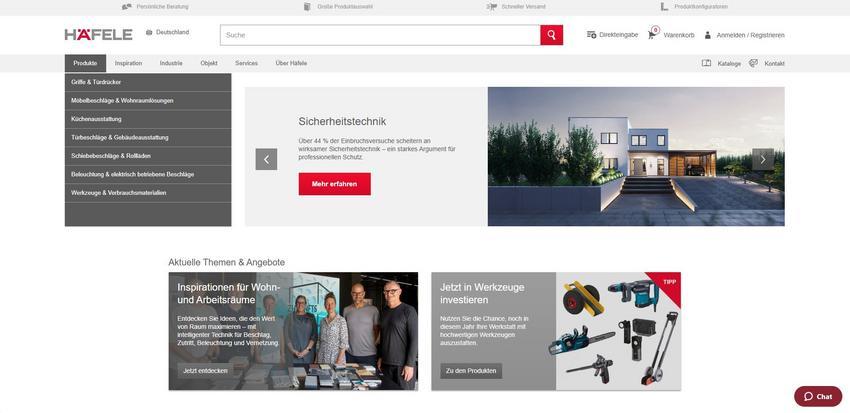Open the shopping cart icon
Viewport: 850px width, 413px height.
tap(652, 34)
